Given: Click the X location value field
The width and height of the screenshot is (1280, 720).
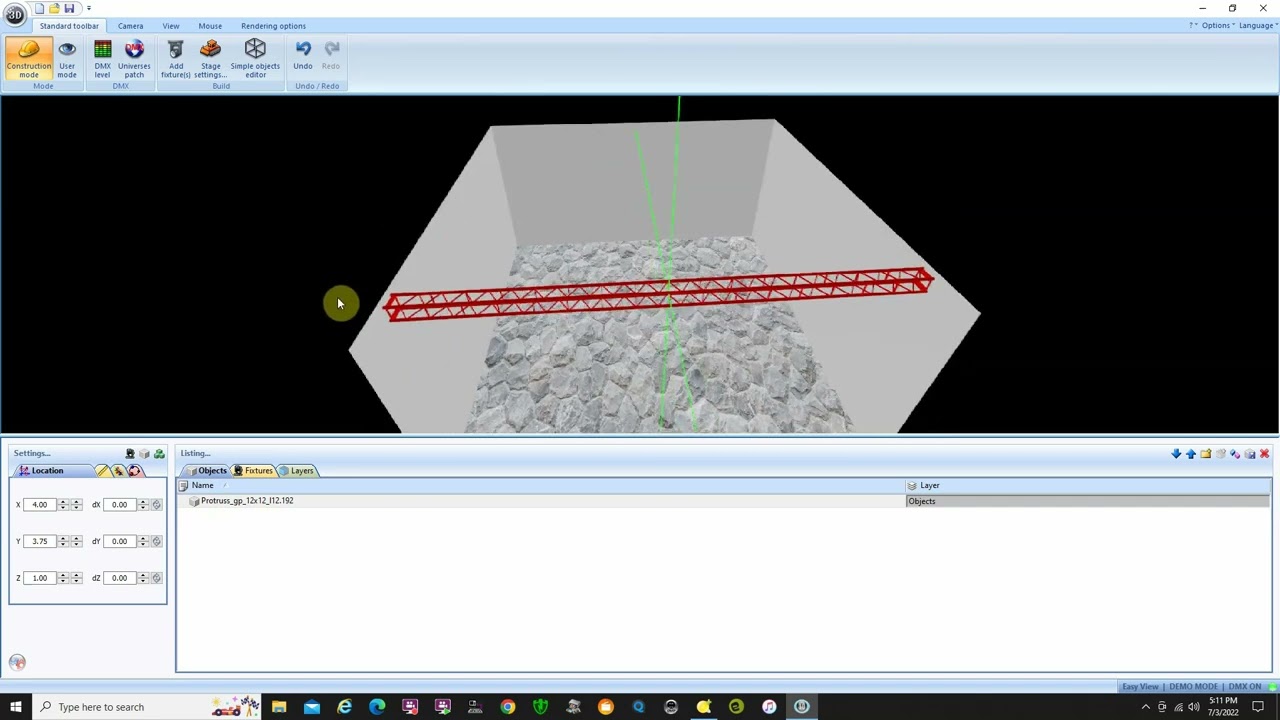Looking at the screenshot, I should (x=40, y=505).
